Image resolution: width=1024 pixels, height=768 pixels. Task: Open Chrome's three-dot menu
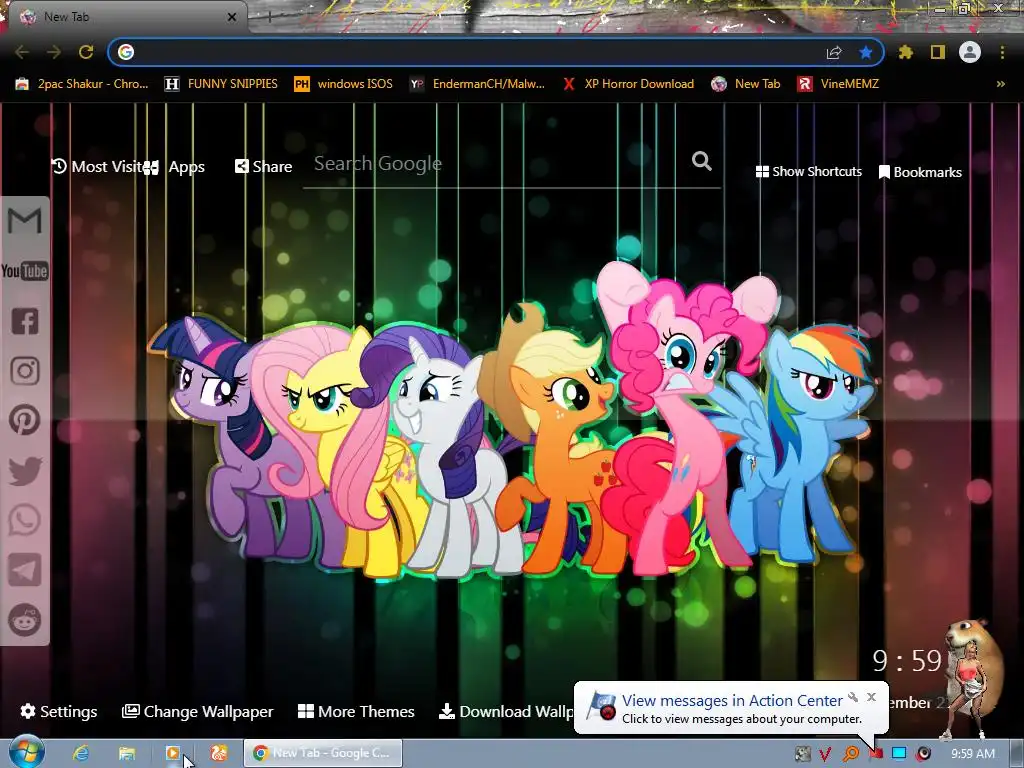point(1002,52)
